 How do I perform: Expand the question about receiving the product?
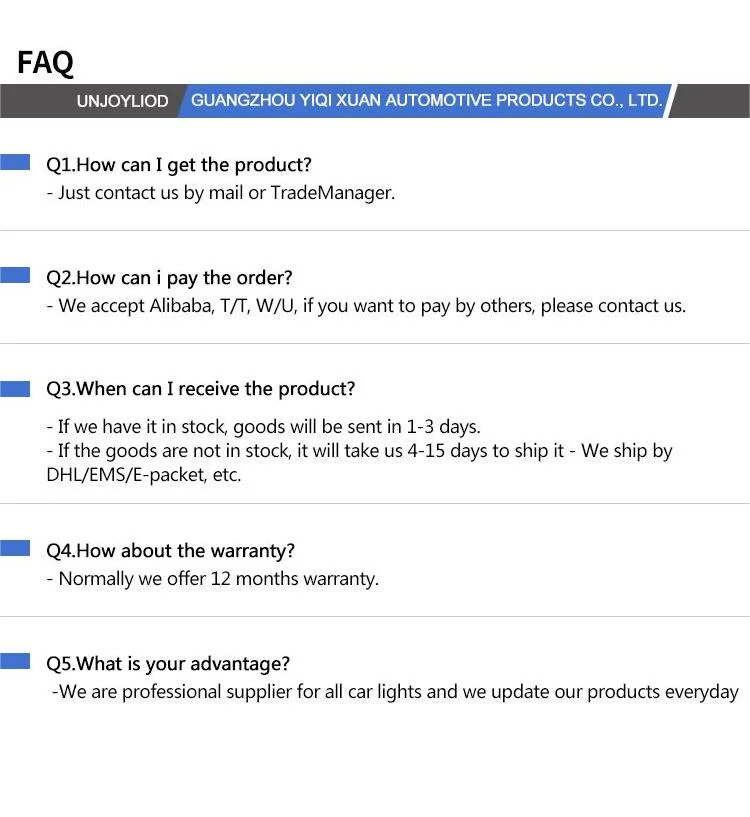click(x=200, y=389)
